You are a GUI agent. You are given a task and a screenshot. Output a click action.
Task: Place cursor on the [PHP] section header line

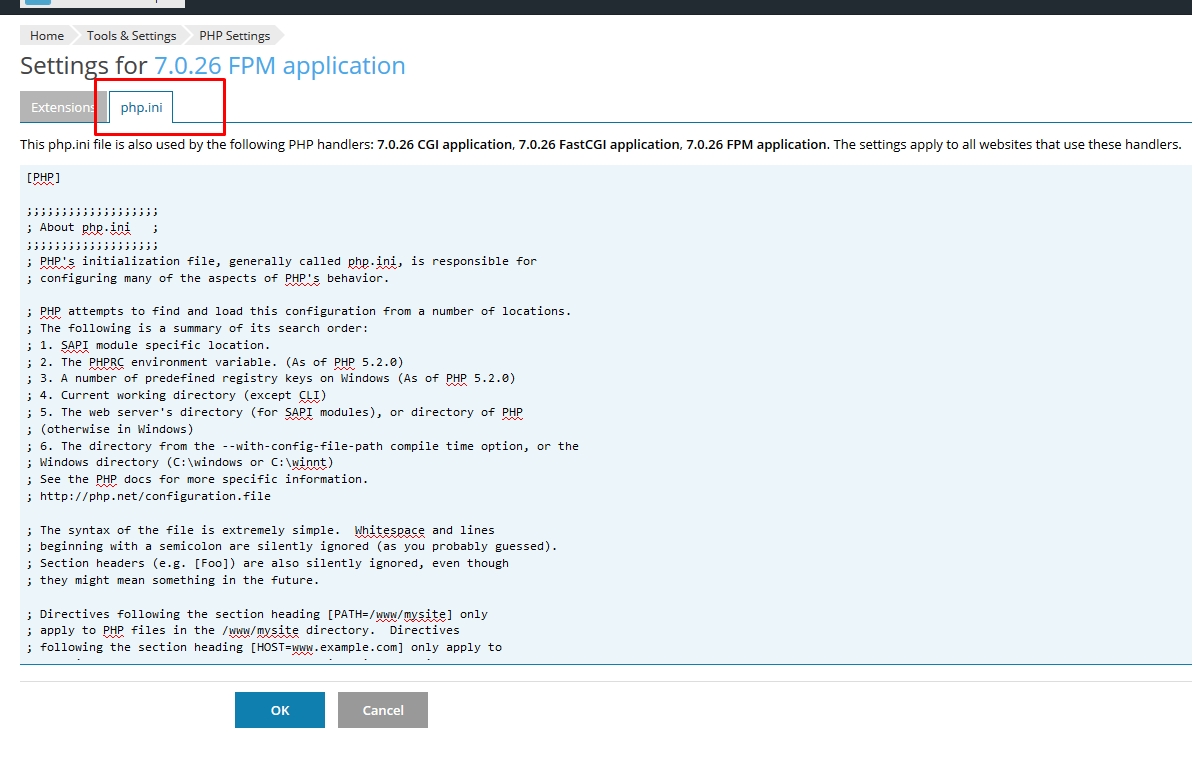44,177
